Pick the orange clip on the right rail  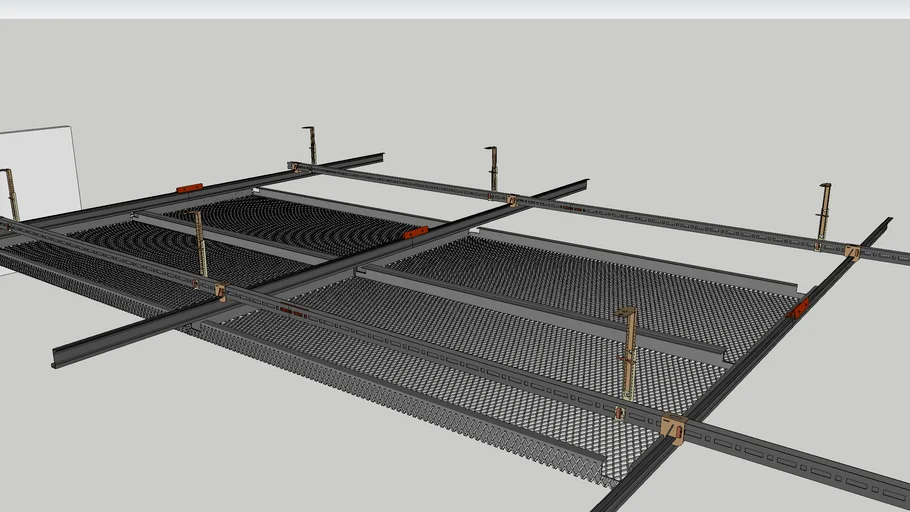800,309
